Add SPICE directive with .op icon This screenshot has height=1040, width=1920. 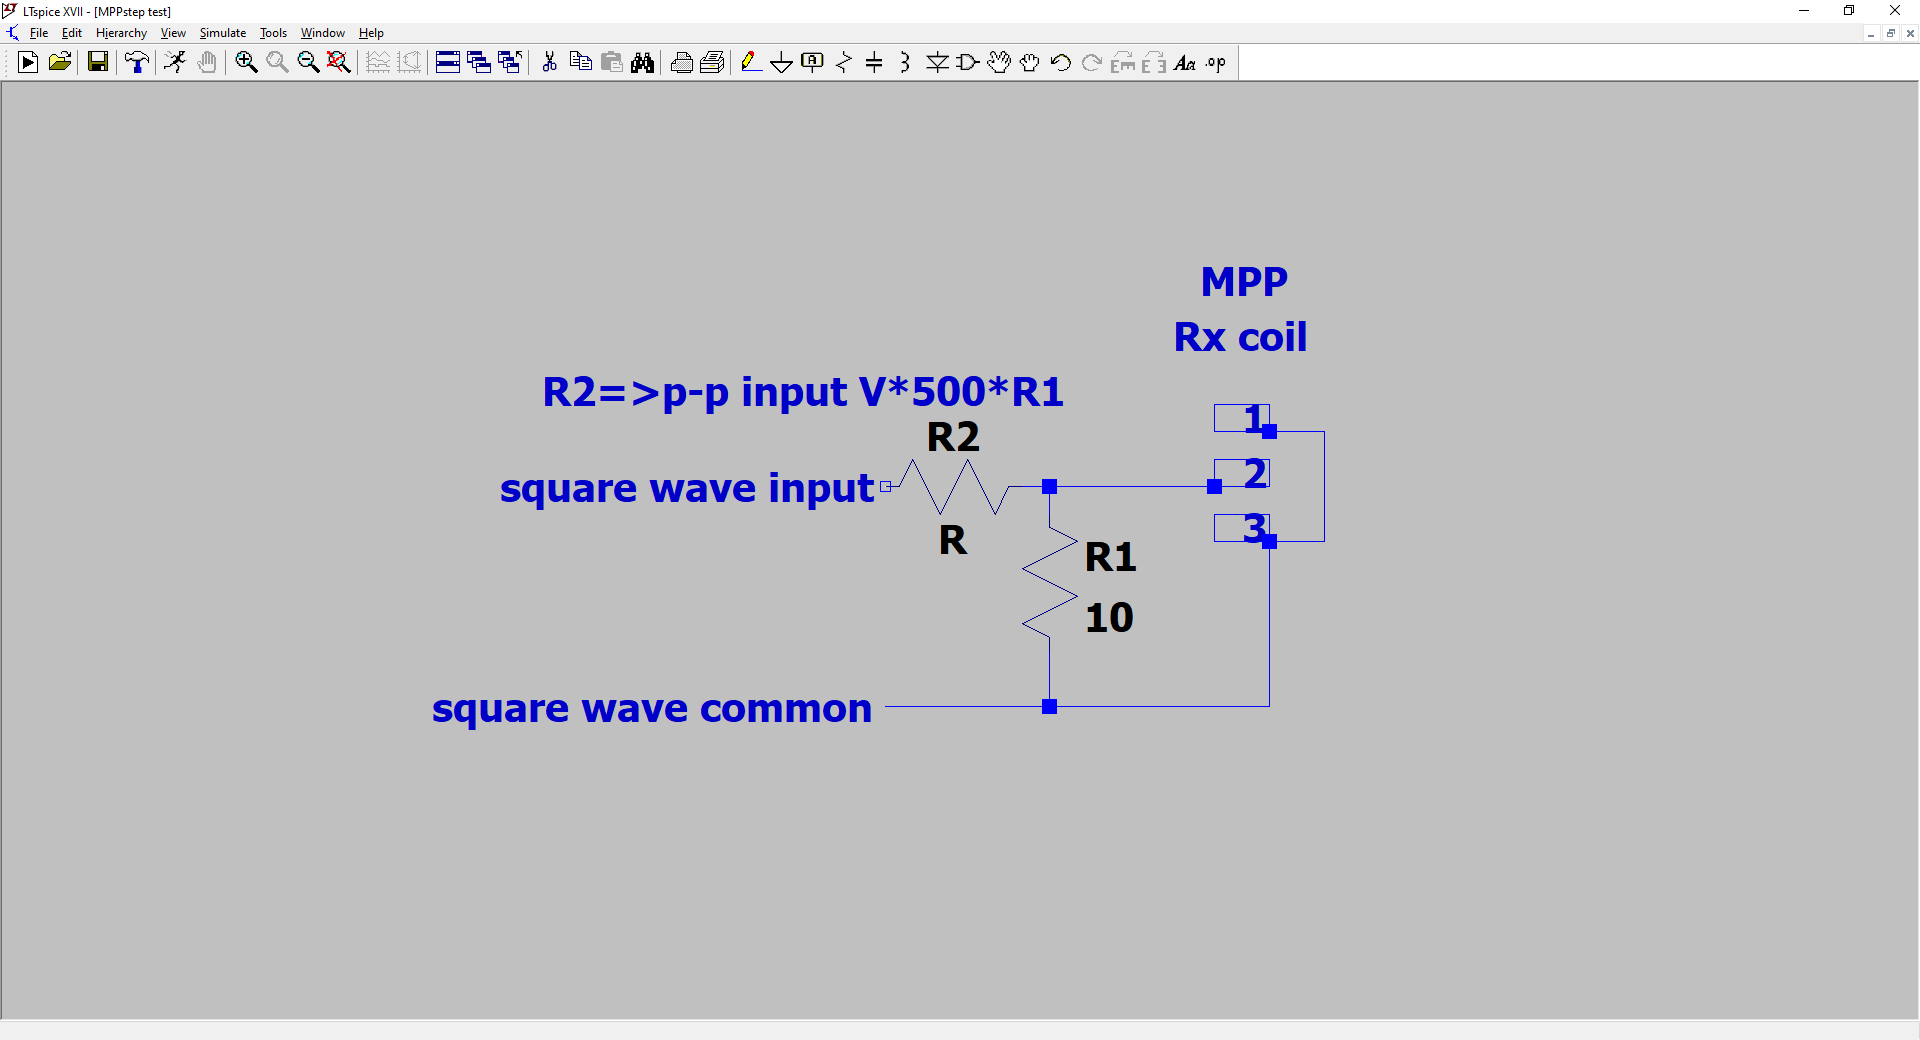(x=1216, y=63)
